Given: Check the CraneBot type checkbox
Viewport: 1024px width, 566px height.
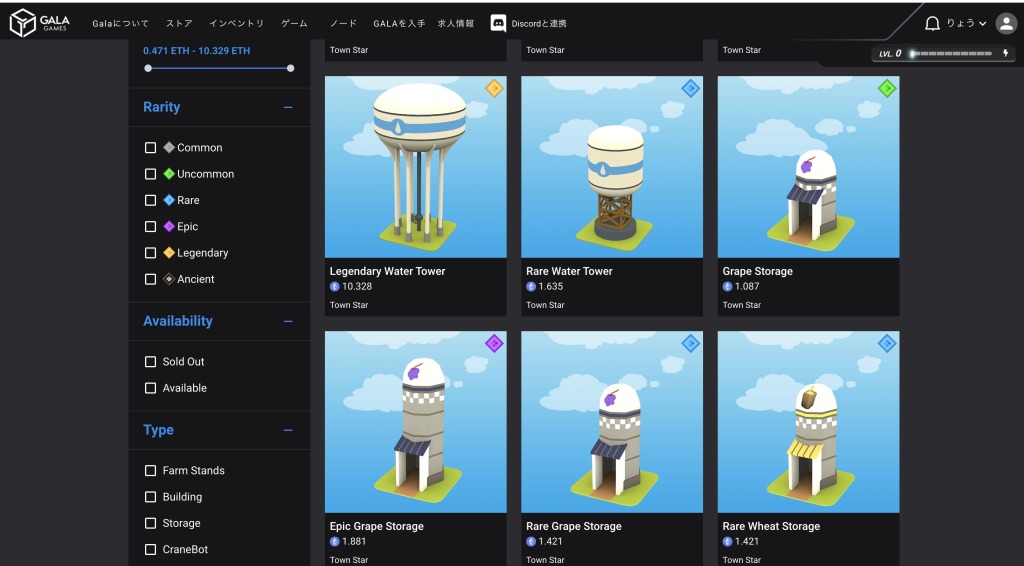Looking at the screenshot, I should click(x=150, y=550).
